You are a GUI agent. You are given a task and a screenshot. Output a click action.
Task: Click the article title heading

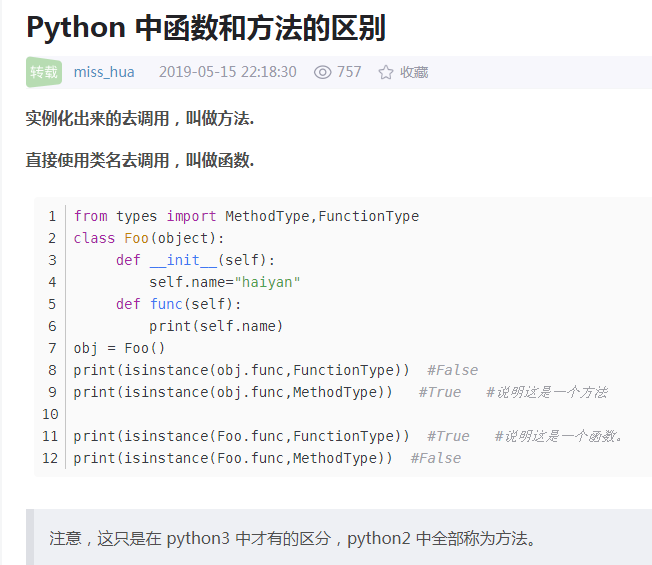[x=206, y=28]
